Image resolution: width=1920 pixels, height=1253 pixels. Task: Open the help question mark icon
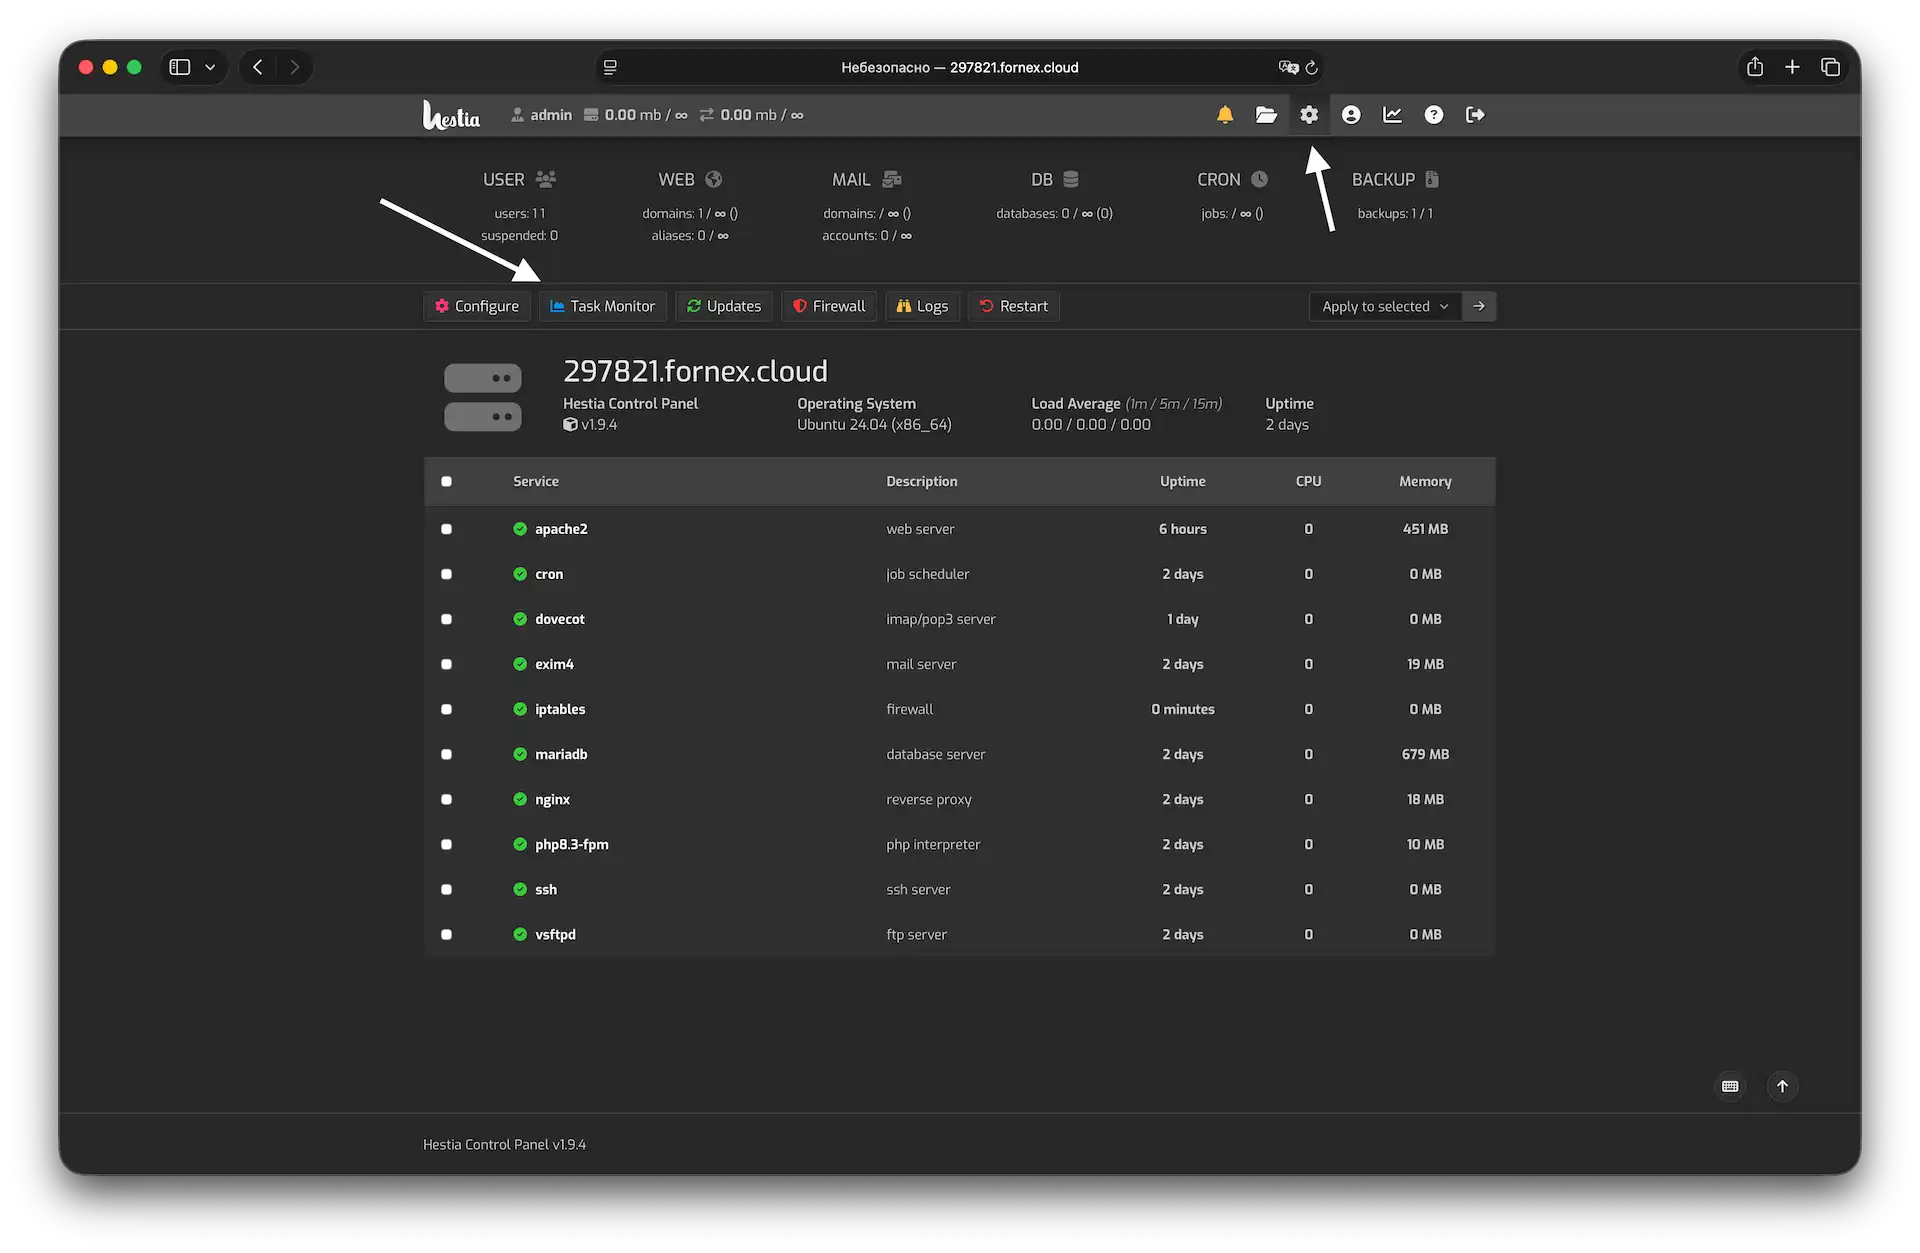1433,115
